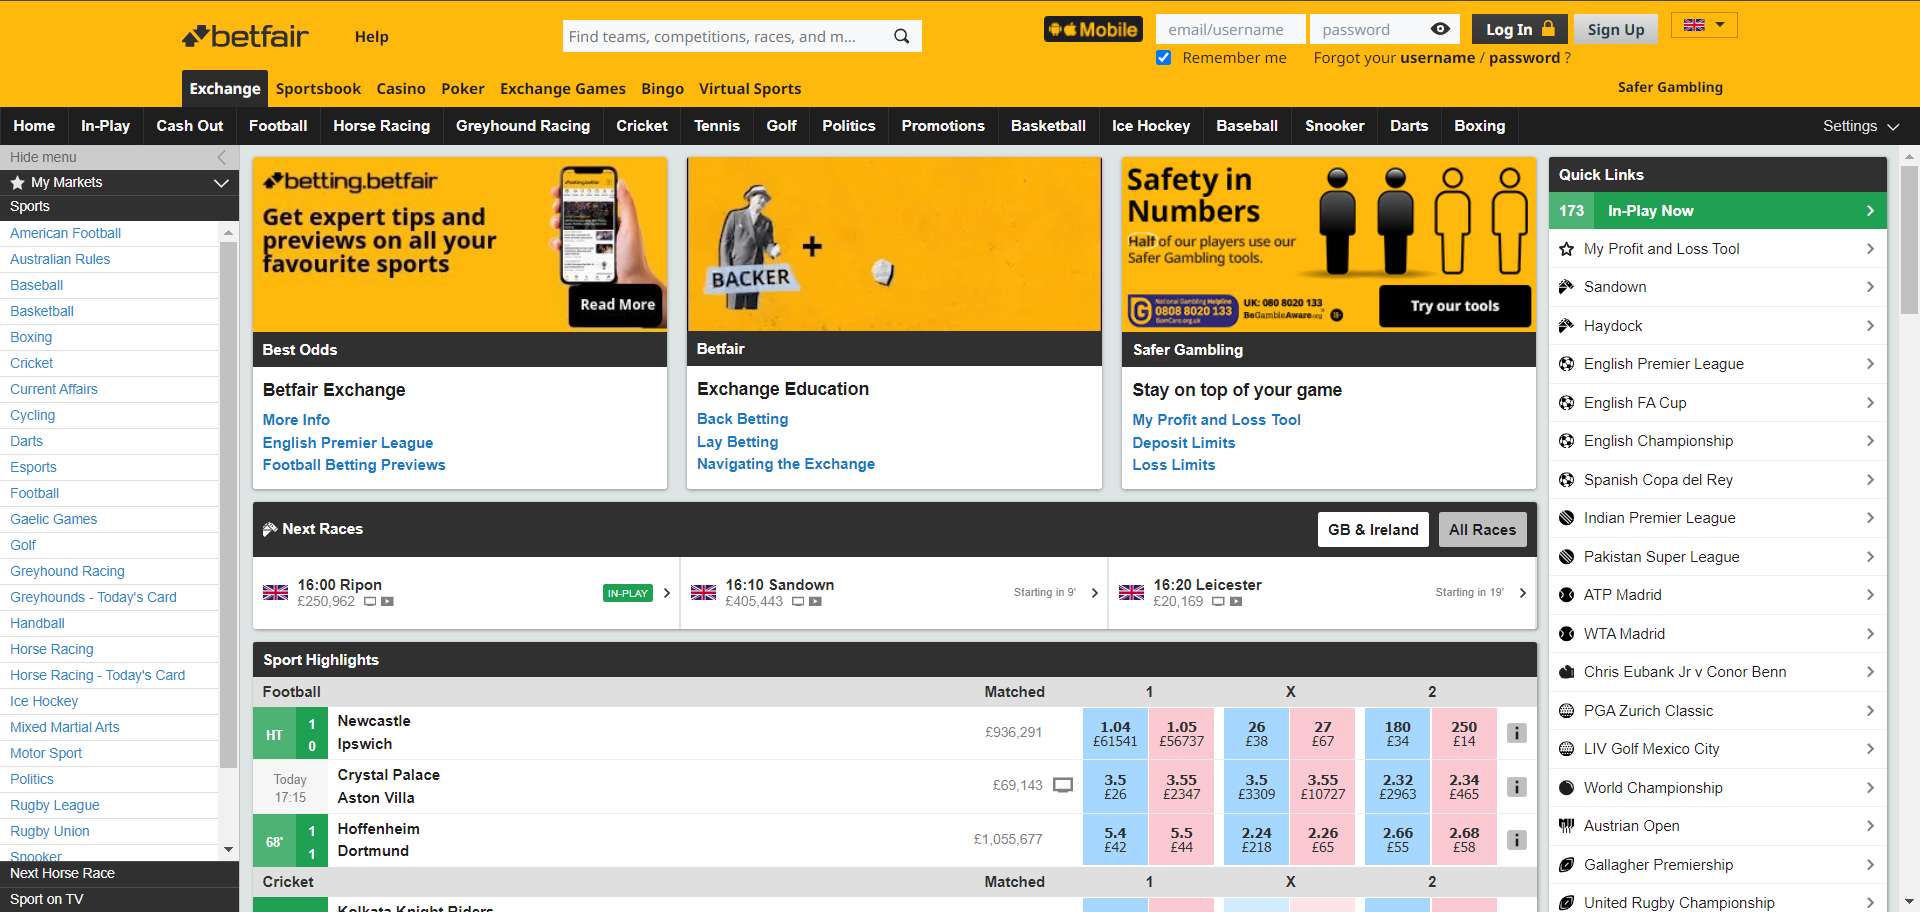This screenshot has width=1920, height=912.
Task: Click the sidebar scroll down arrow
Action: pyautogui.click(x=228, y=849)
